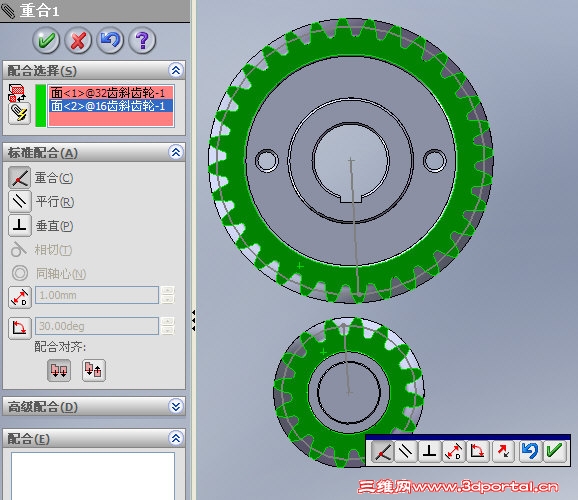Select the 重合(C) coincident mate
The image size is (578, 500).
pos(20,178)
